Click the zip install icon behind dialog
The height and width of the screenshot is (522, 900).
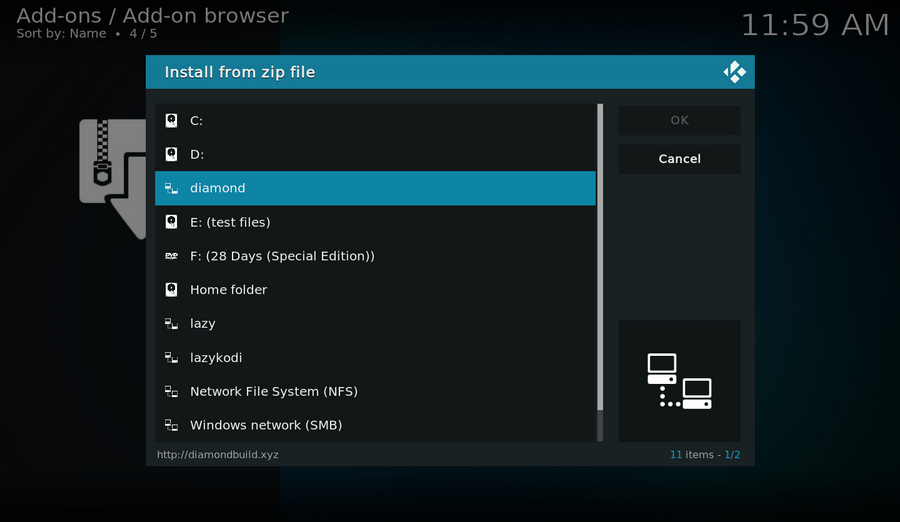pos(112,178)
